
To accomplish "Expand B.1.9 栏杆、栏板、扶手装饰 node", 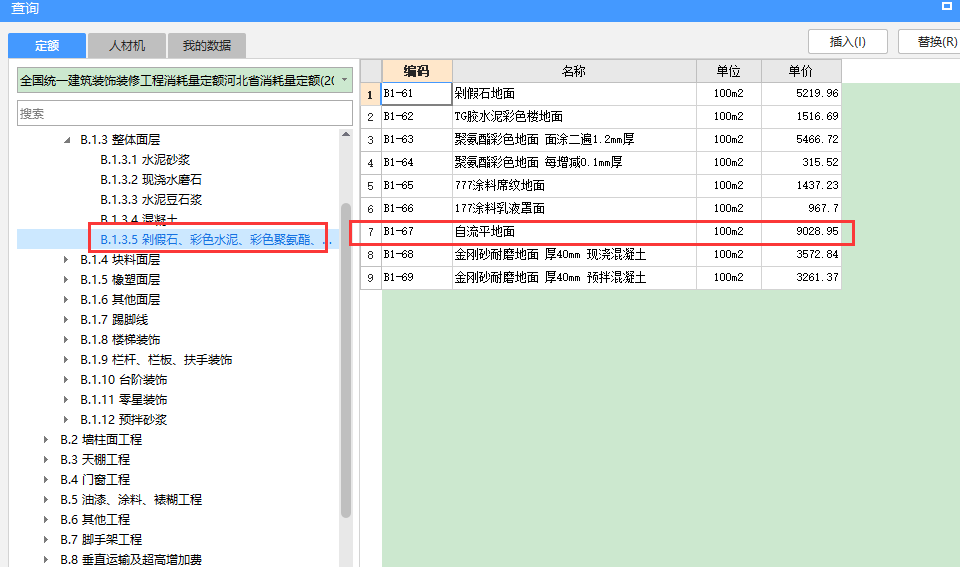I will point(66,359).
